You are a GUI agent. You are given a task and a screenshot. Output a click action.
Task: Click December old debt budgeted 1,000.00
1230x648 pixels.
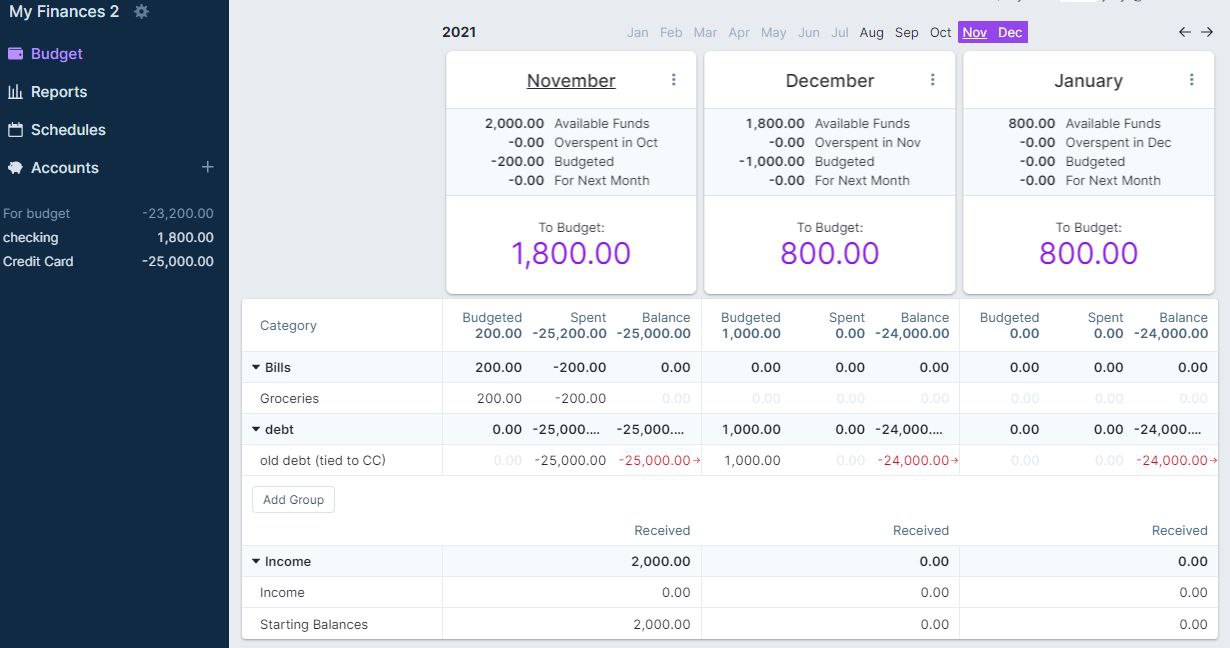click(x=752, y=461)
